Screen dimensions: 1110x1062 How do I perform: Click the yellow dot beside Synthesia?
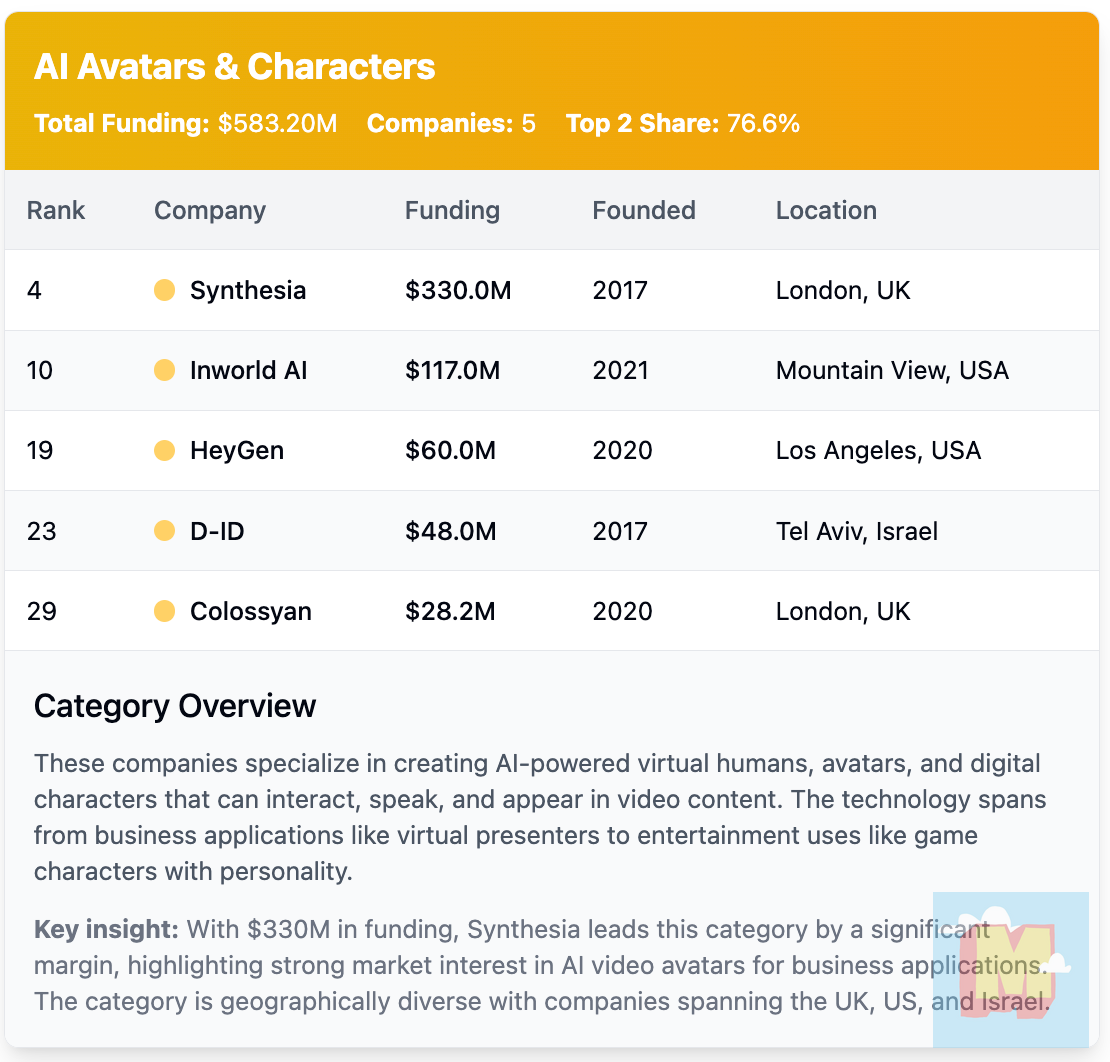164,290
